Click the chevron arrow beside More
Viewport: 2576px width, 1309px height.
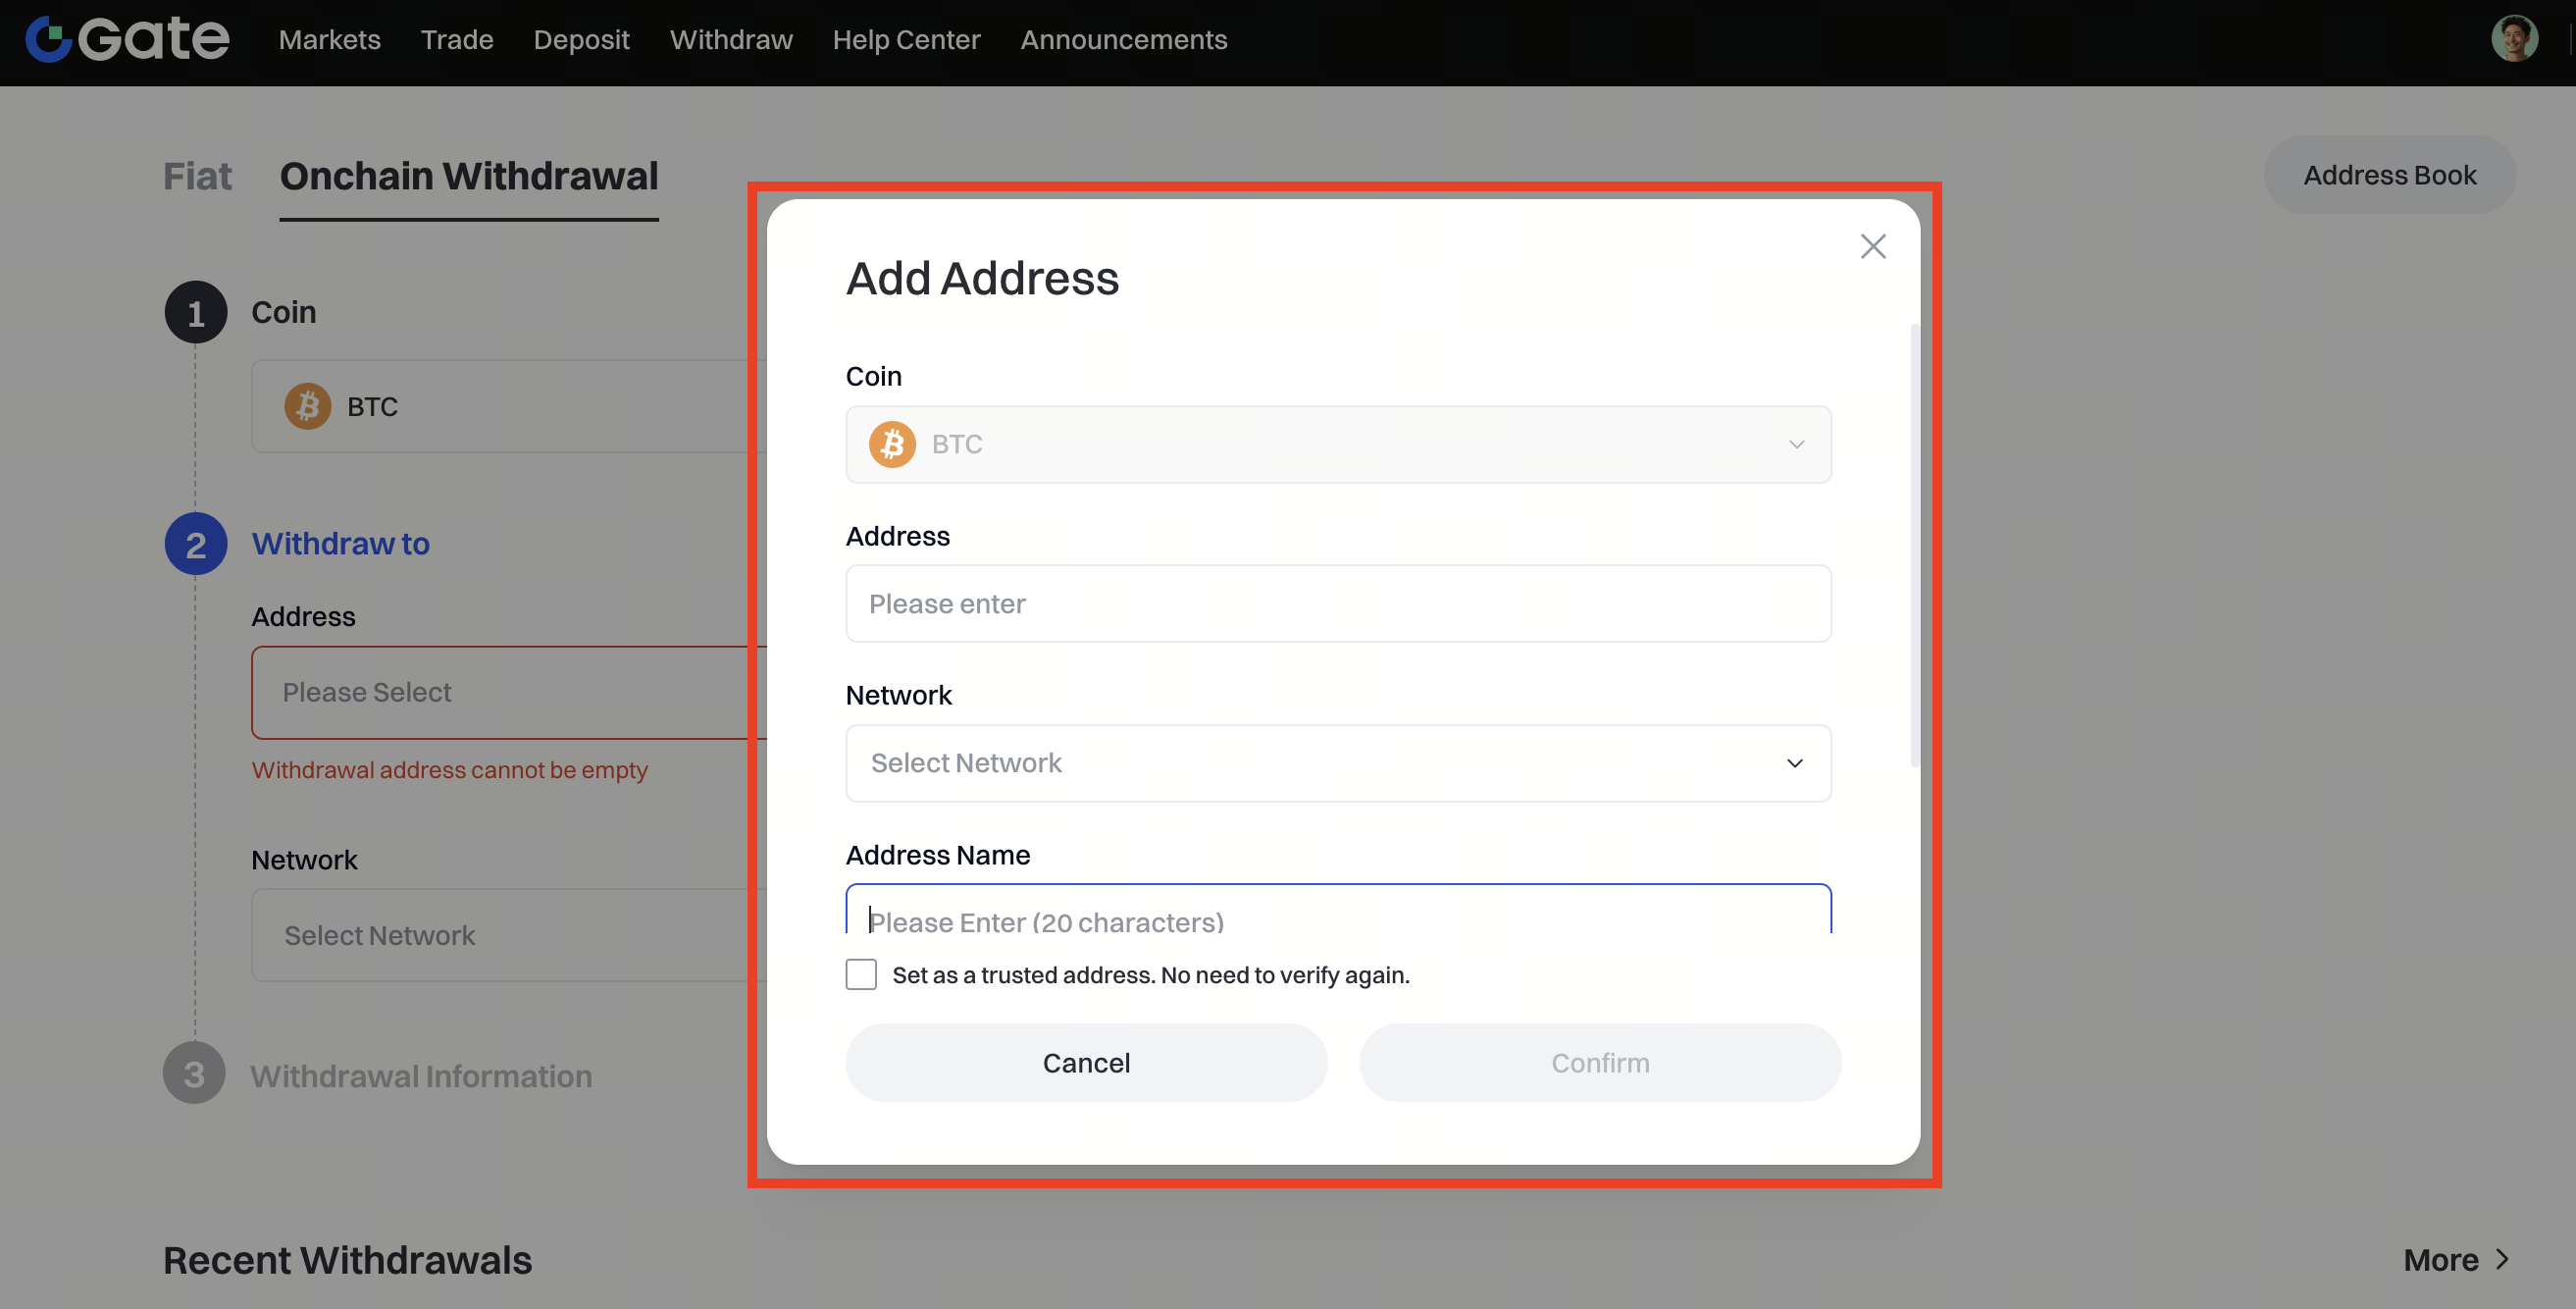point(2502,1259)
